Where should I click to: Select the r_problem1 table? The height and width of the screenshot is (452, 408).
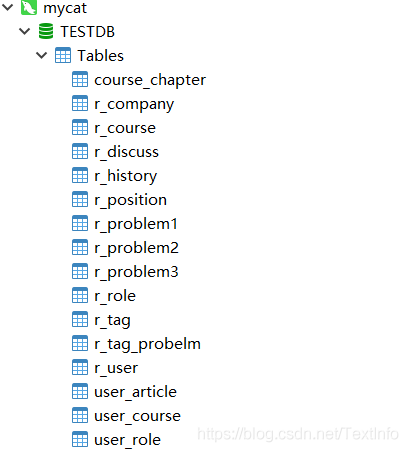click(x=136, y=224)
